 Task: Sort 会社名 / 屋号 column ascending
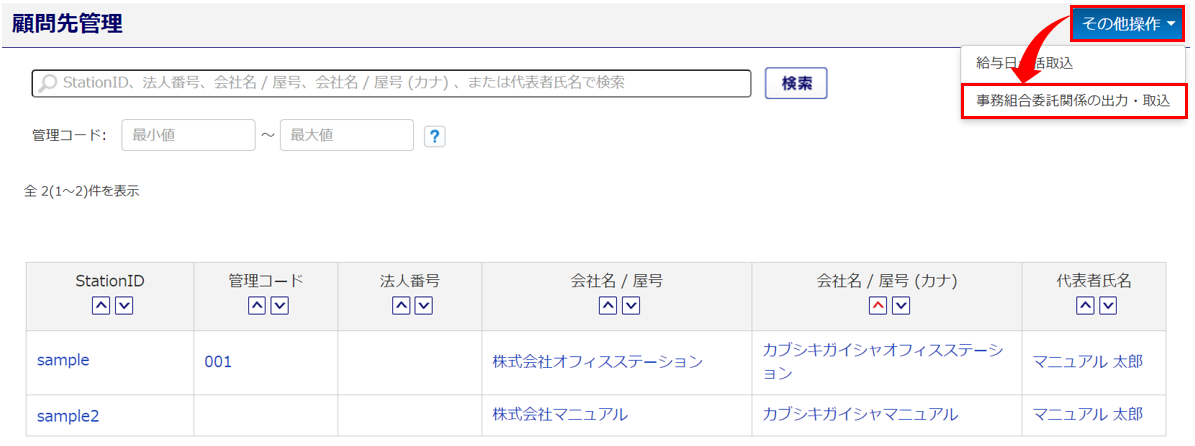click(607, 306)
